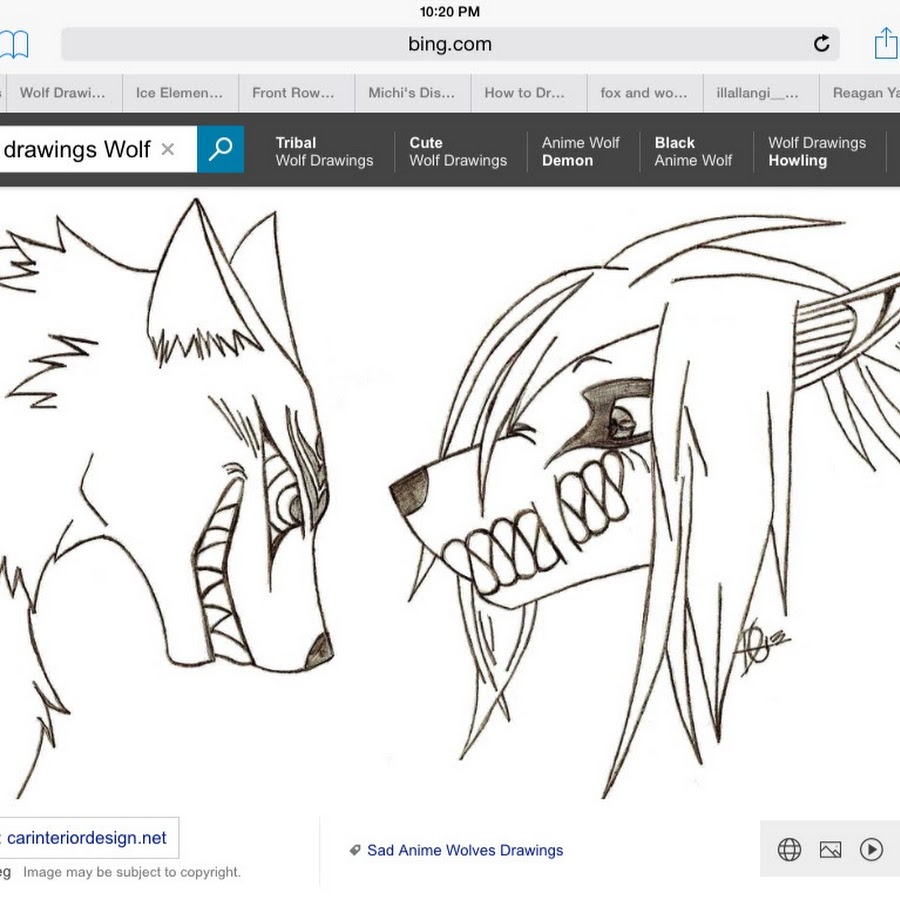Open the Black Anime Wolf suggestion
The height and width of the screenshot is (900, 900).
coord(693,151)
